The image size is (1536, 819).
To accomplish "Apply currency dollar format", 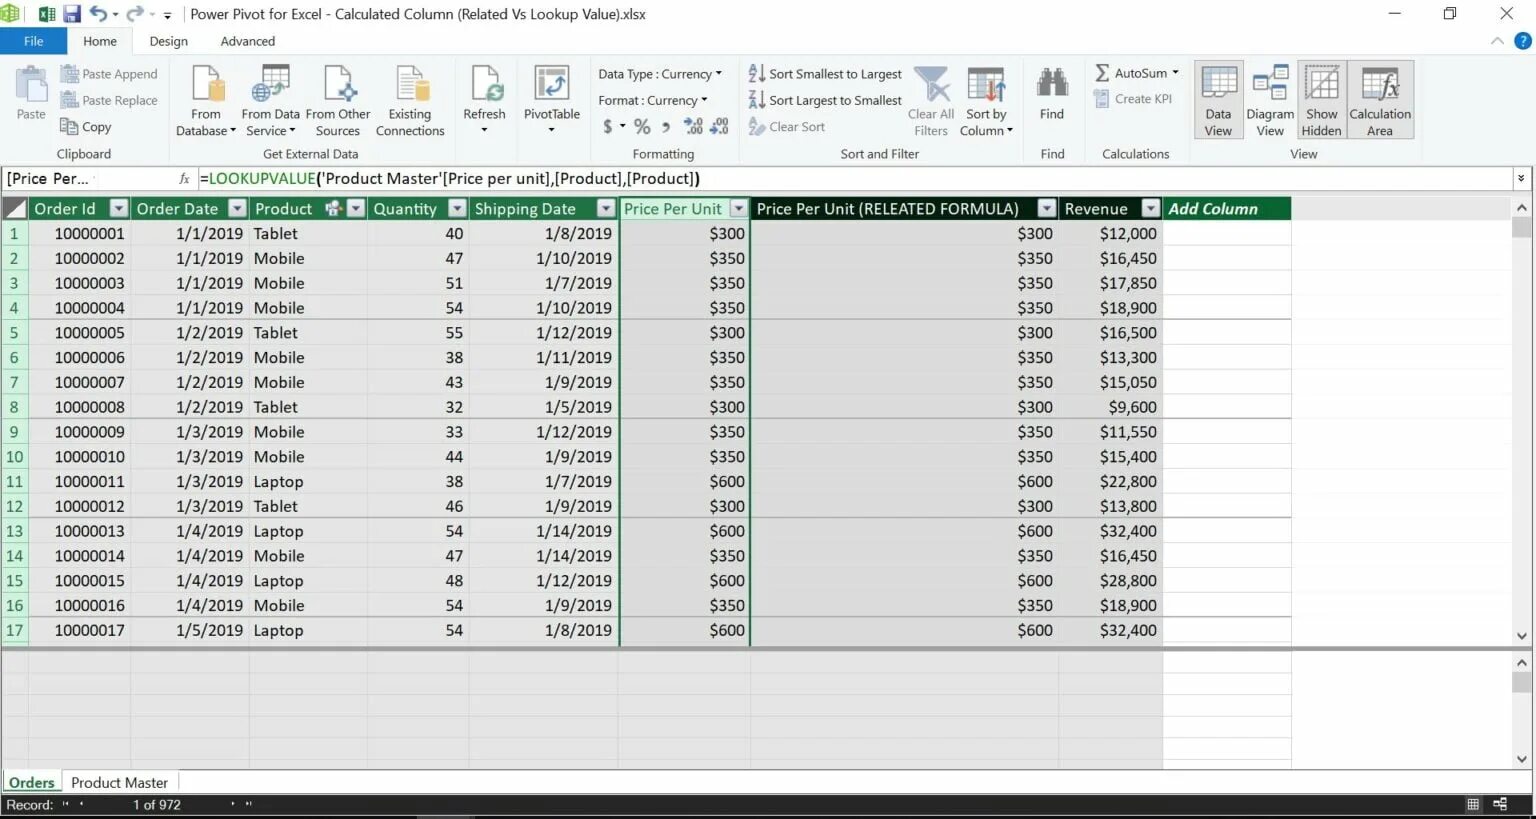I will [x=608, y=127].
